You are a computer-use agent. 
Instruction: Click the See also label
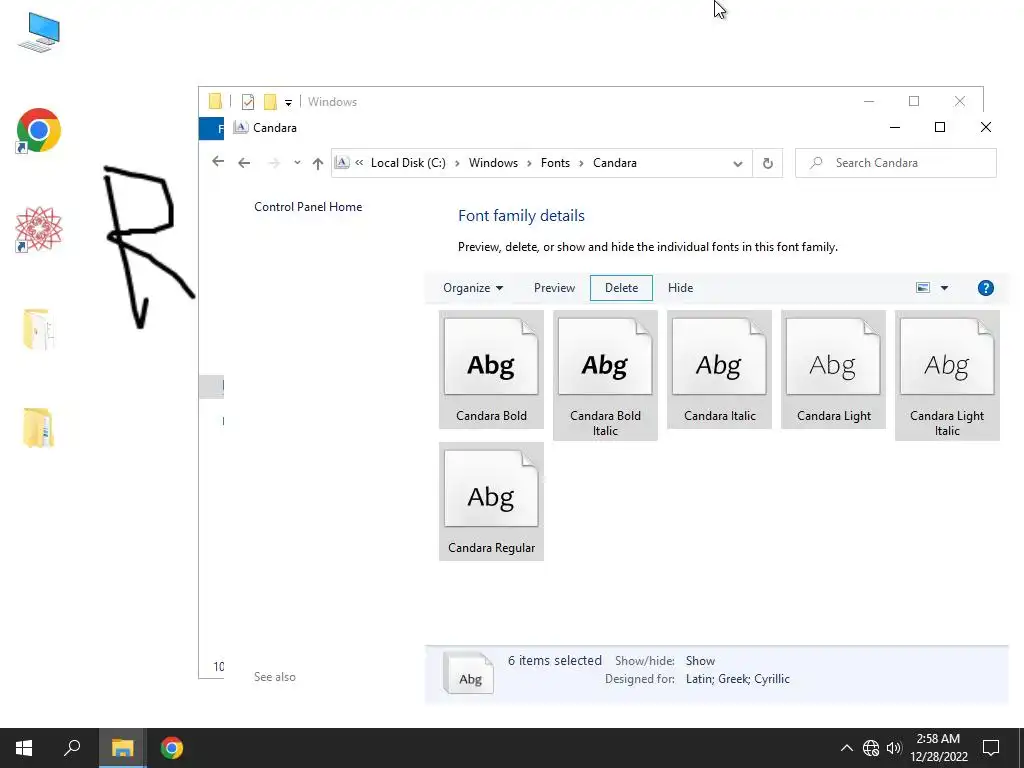[x=274, y=677]
